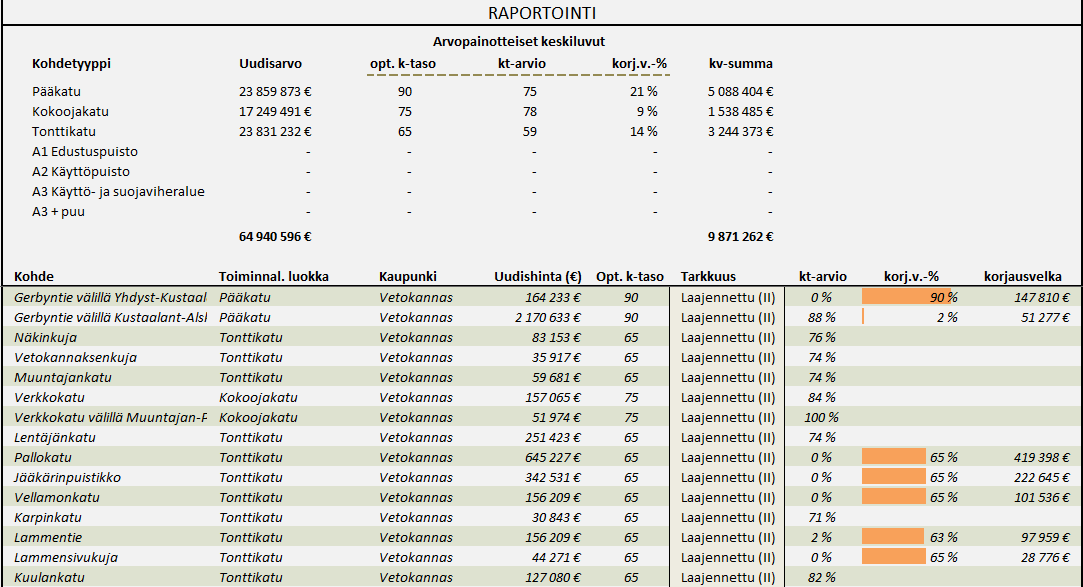The image size is (1083, 587).
Task: Select the Karpinkatu cell
Action: point(48,518)
